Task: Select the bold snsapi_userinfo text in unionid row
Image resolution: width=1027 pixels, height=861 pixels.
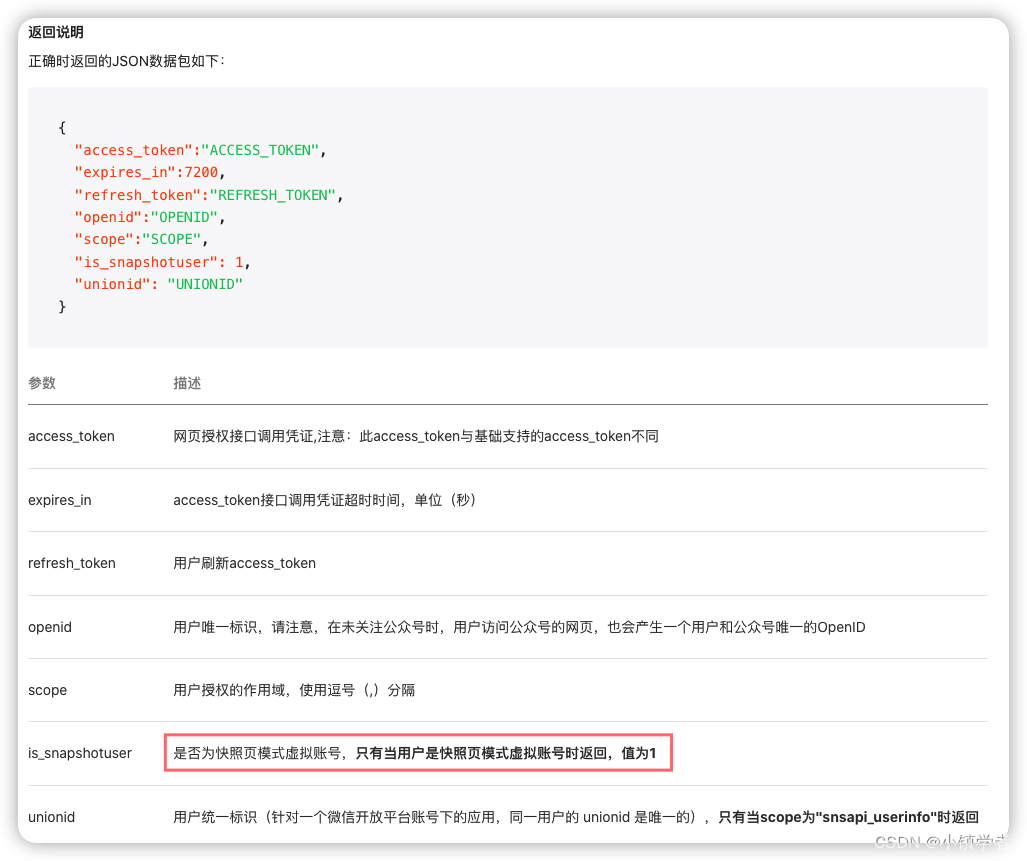Action: [877, 816]
